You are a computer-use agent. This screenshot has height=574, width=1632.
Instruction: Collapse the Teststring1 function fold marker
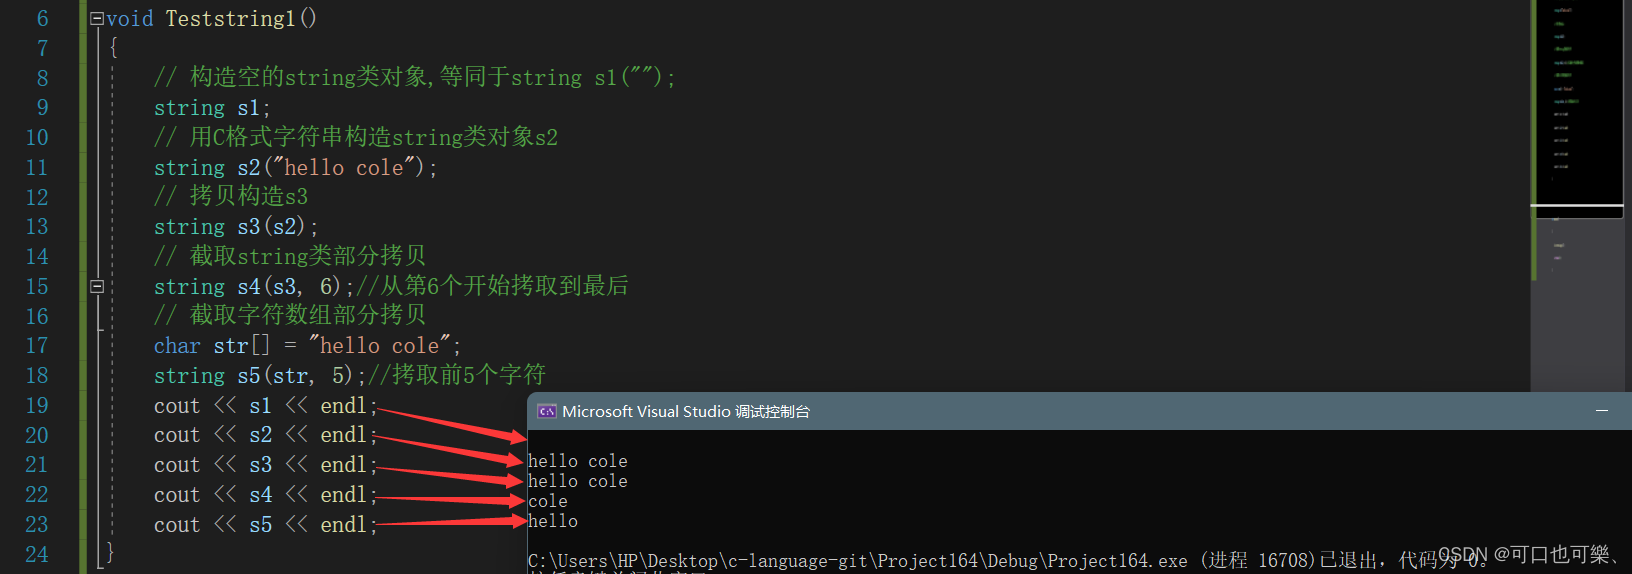tap(97, 18)
